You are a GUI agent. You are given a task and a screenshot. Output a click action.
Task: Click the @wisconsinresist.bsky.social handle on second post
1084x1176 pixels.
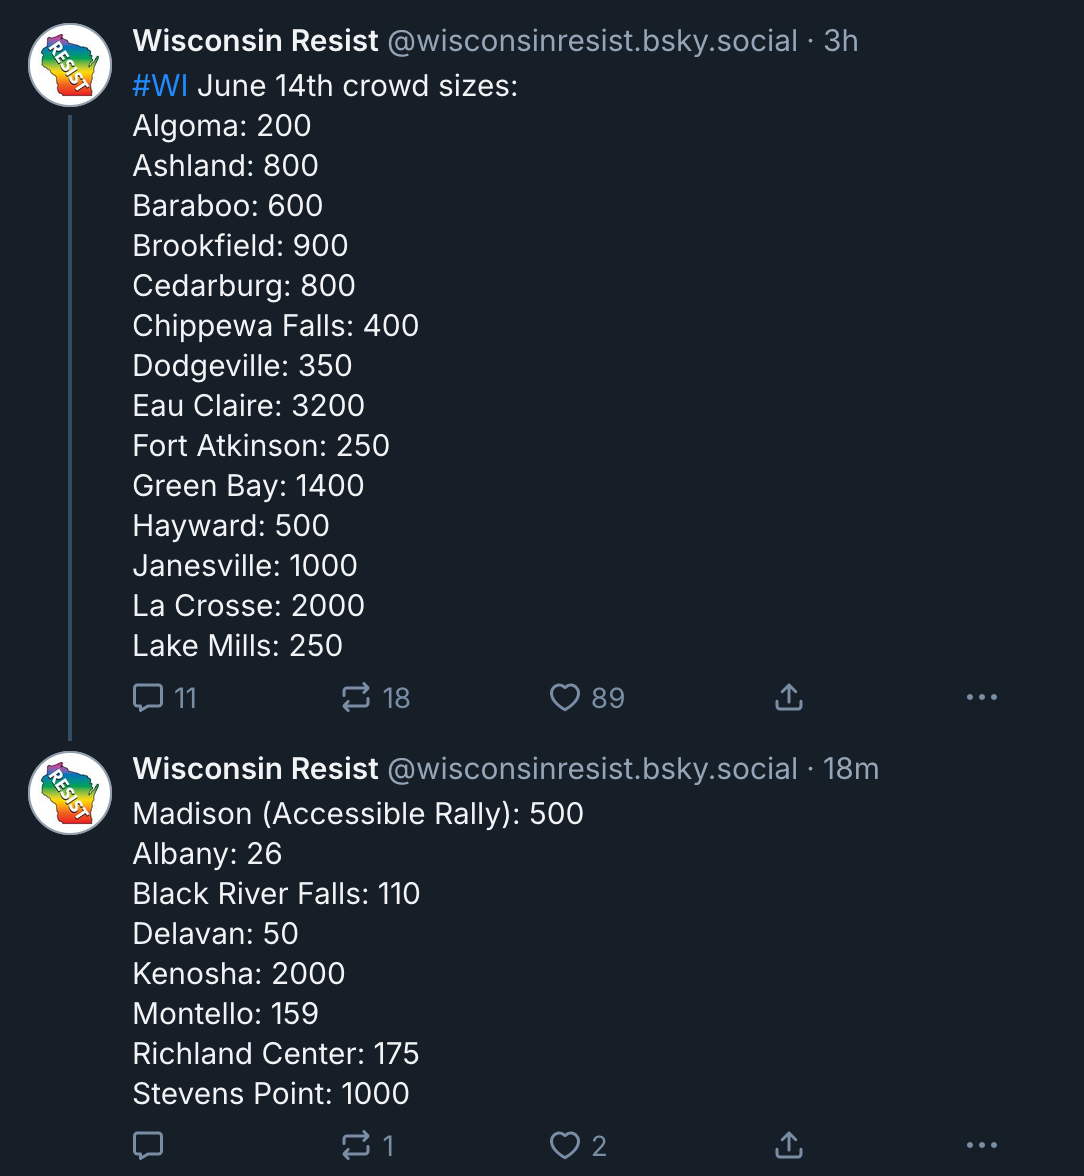592,769
